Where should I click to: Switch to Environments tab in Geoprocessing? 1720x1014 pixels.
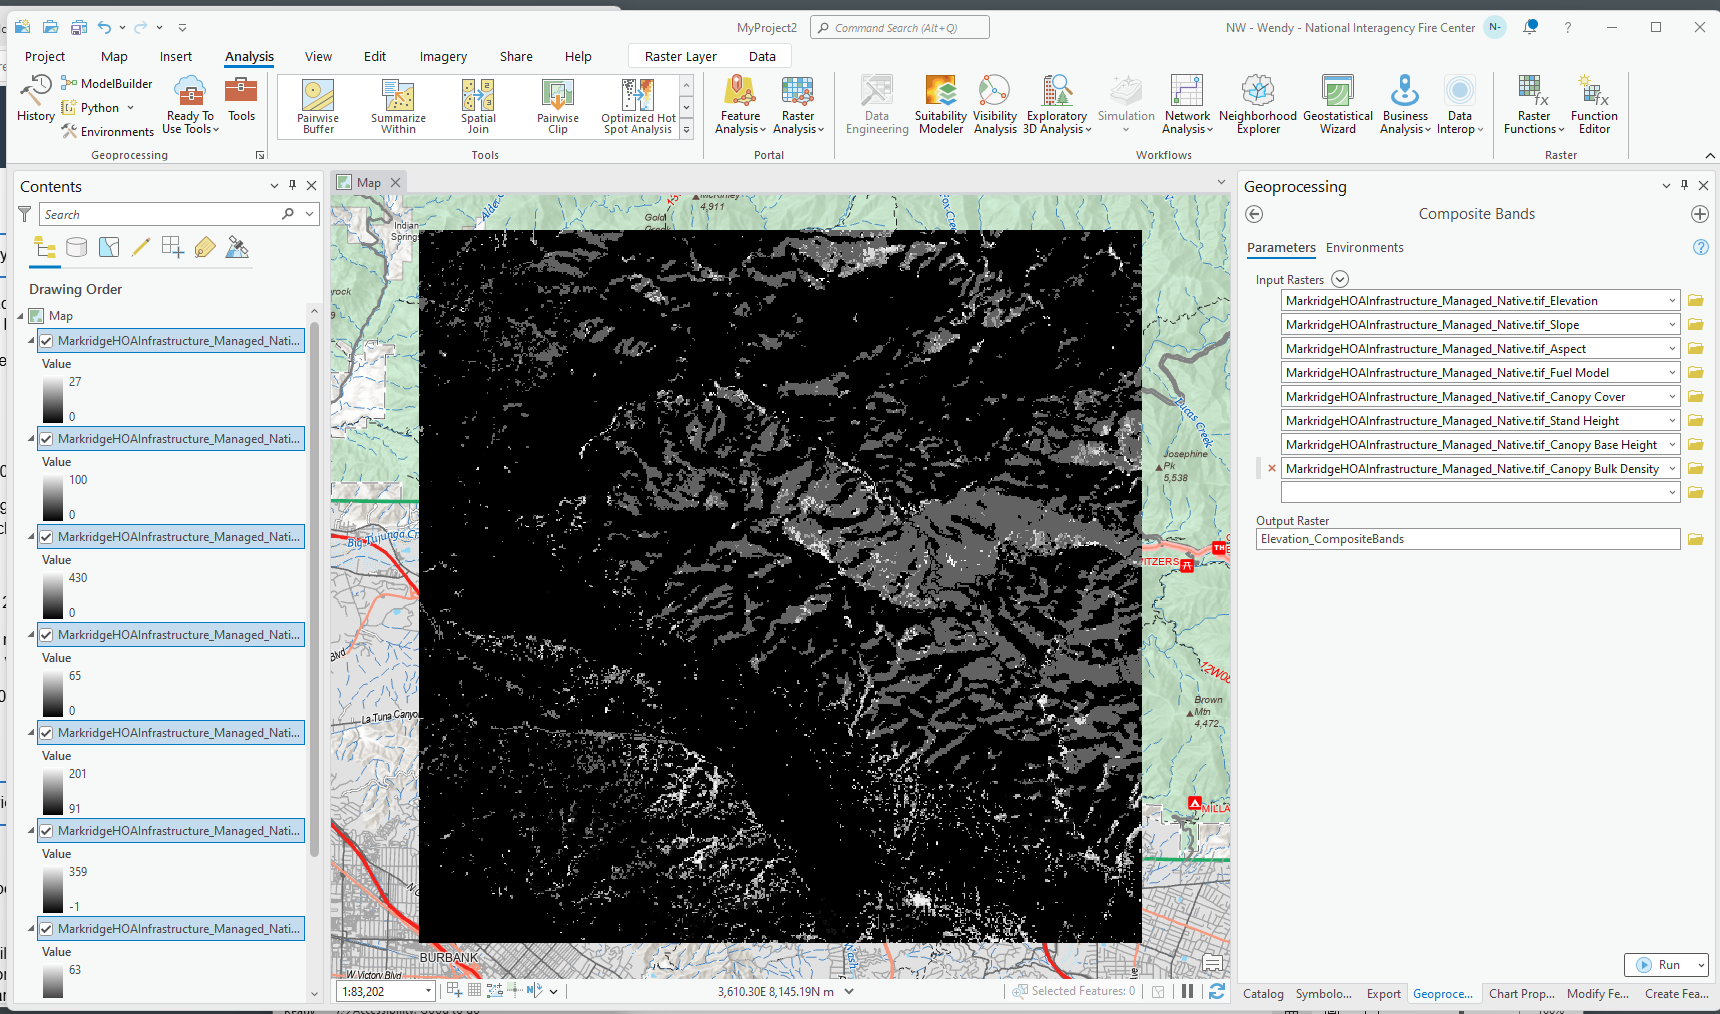pyautogui.click(x=1364, y=248)
